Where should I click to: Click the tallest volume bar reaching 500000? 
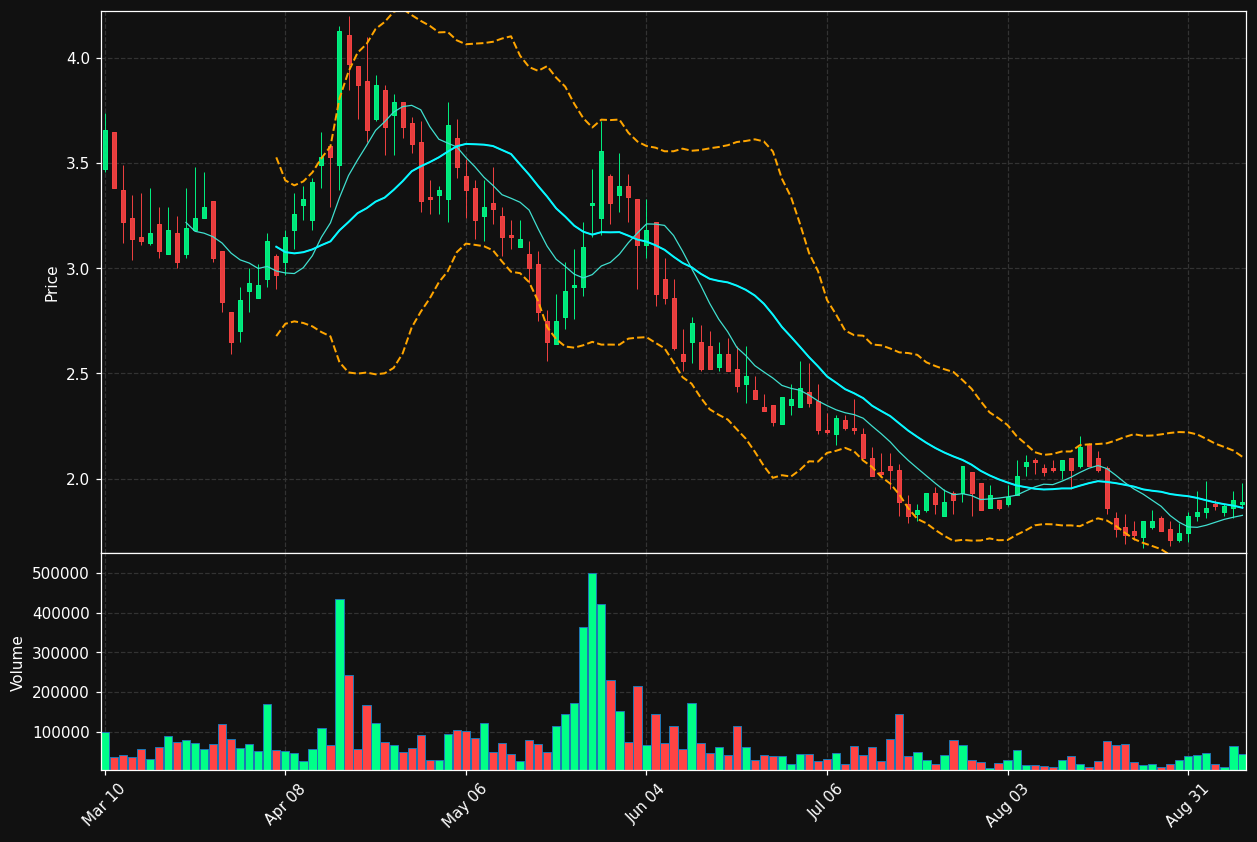pos(592,672)
